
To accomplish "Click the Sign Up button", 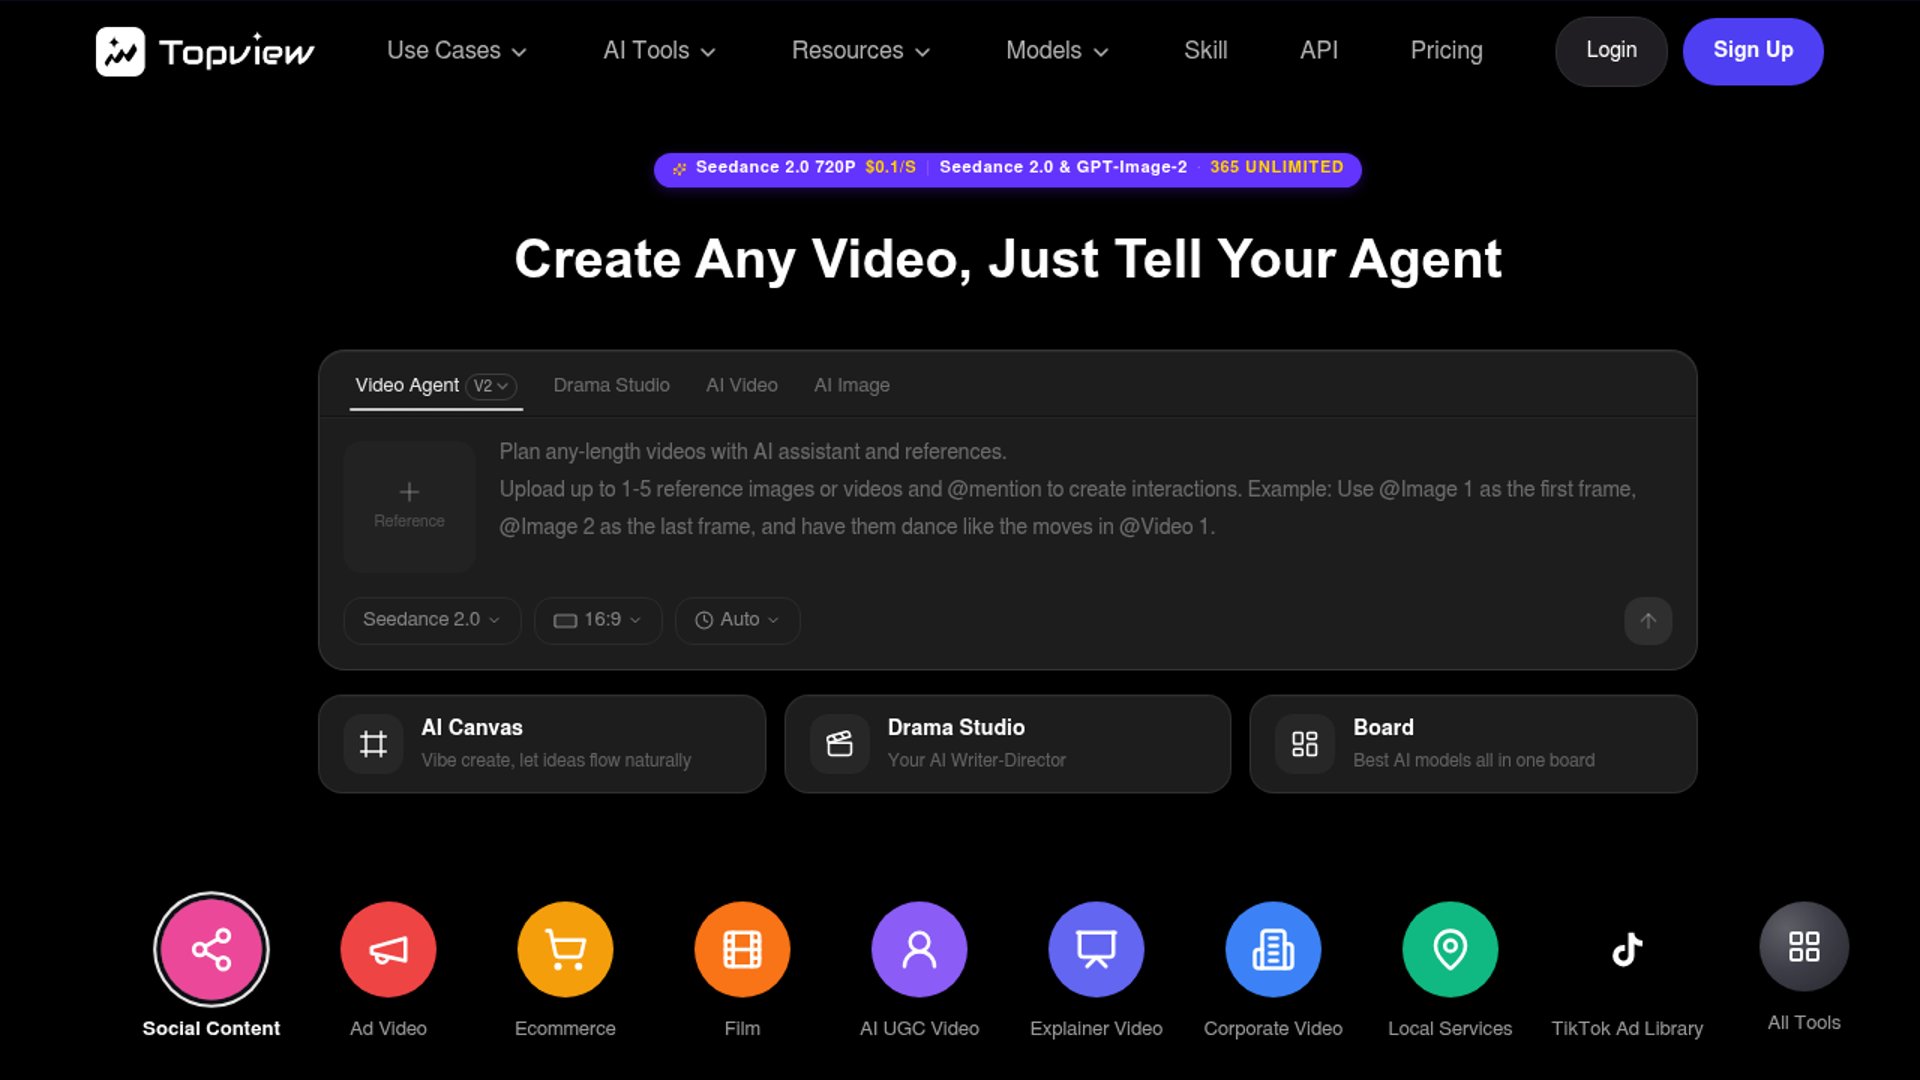I will point(1753,51).
